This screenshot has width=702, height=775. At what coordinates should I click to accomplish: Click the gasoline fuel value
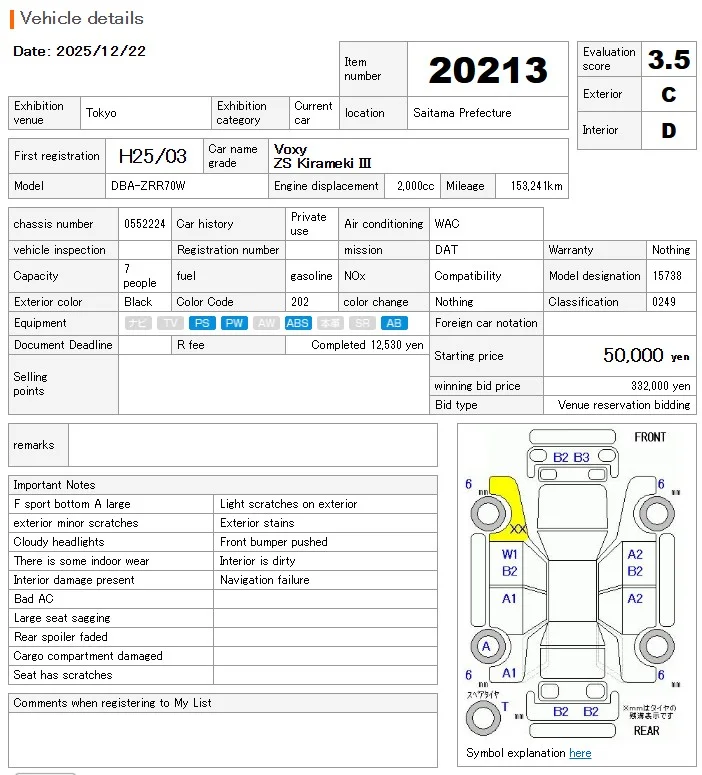311,276
